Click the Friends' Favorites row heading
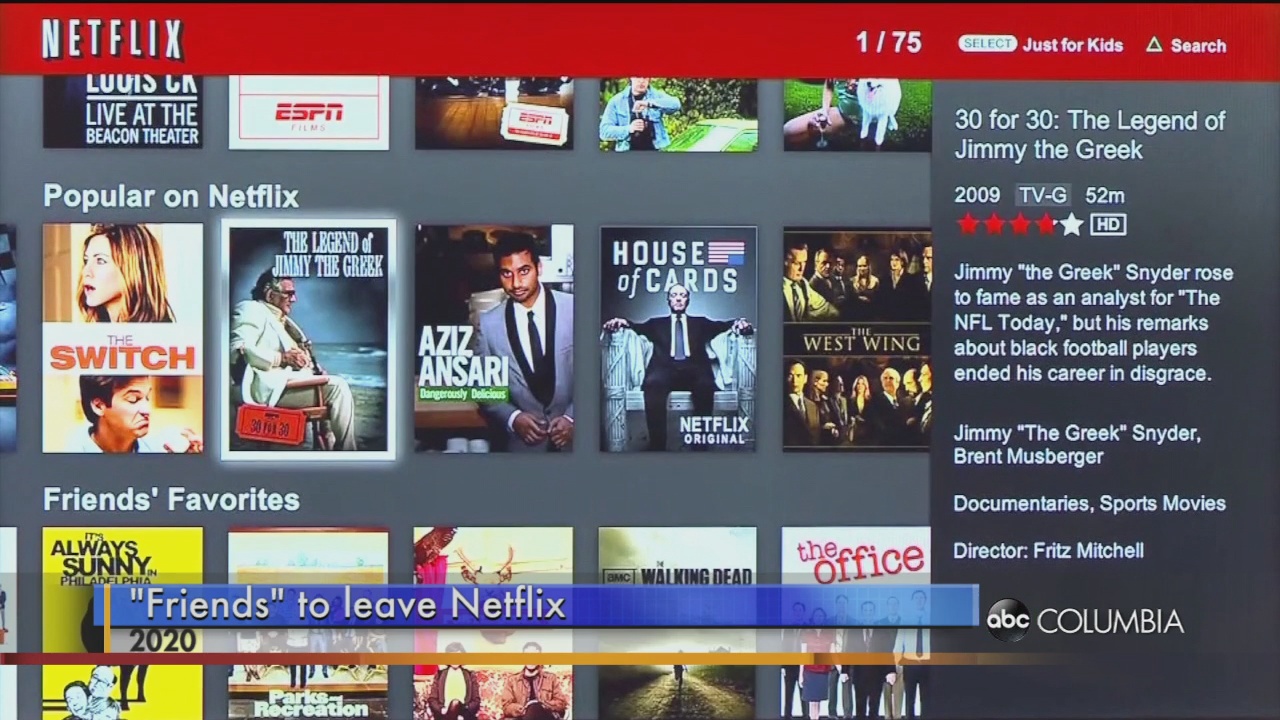1280x720 pixels. tap(171, 500)
